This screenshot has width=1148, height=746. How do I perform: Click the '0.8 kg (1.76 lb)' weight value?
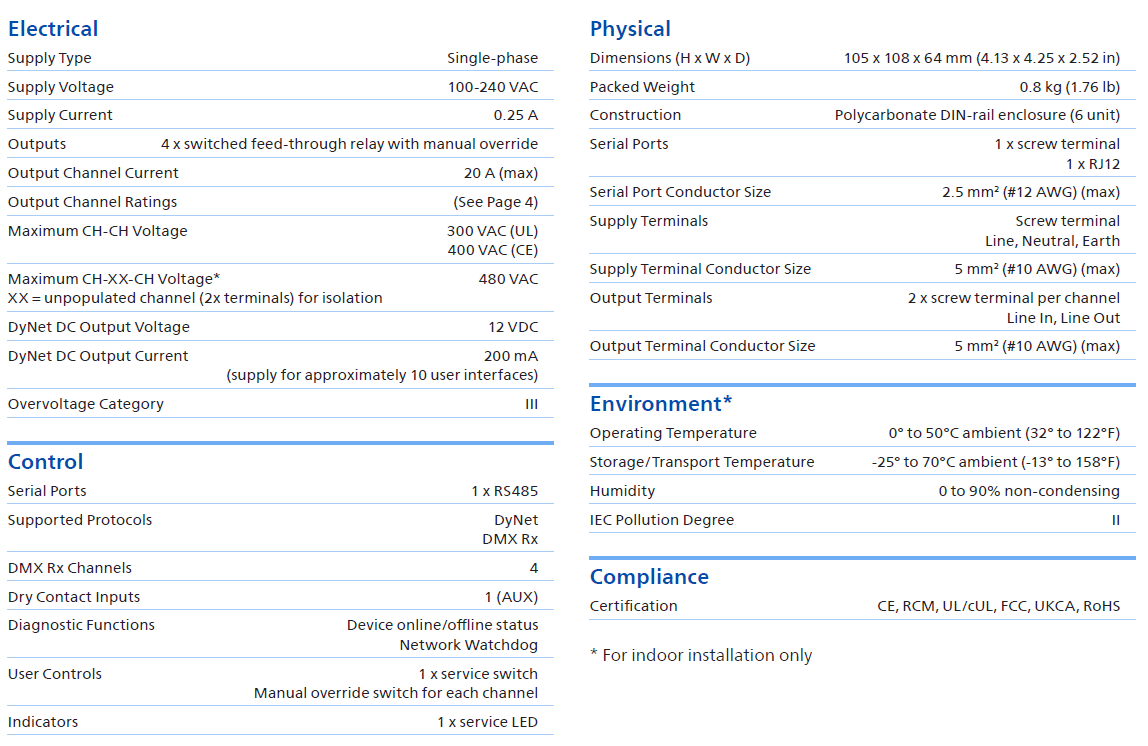click(x=1070, y=87)
